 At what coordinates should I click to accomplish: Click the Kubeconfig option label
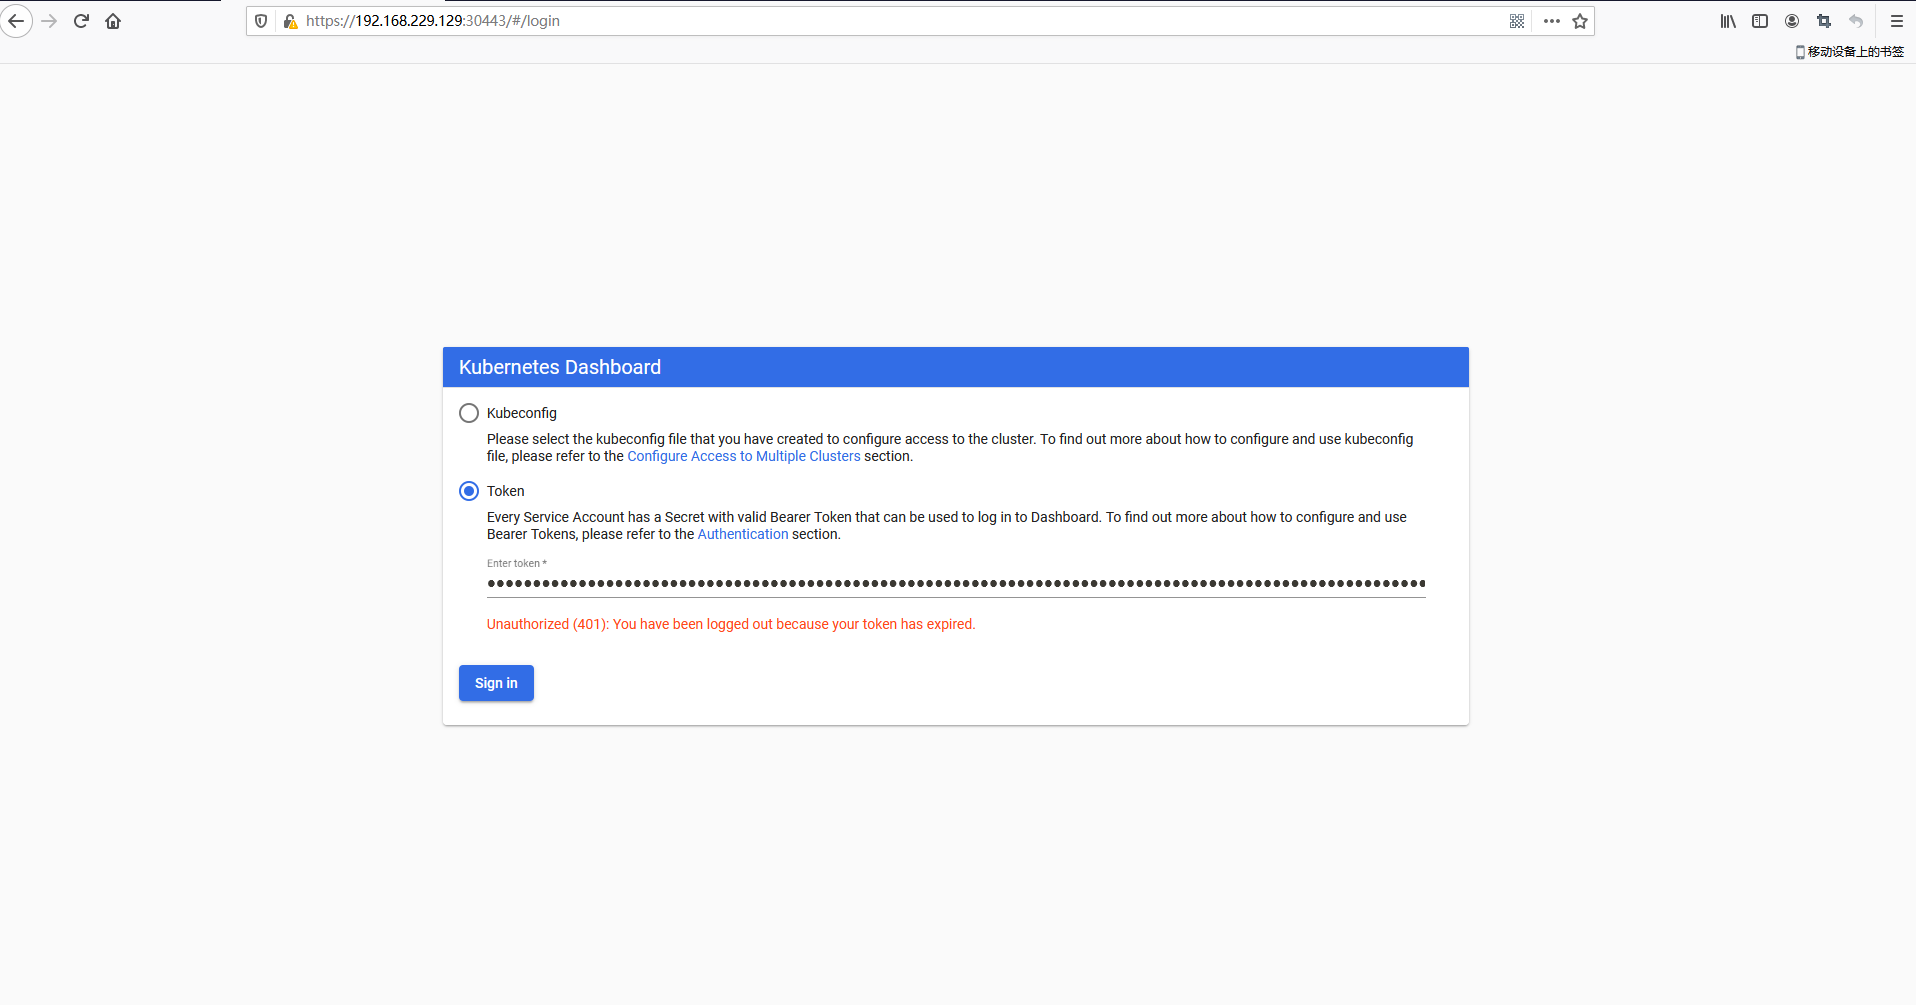(522, 413)
